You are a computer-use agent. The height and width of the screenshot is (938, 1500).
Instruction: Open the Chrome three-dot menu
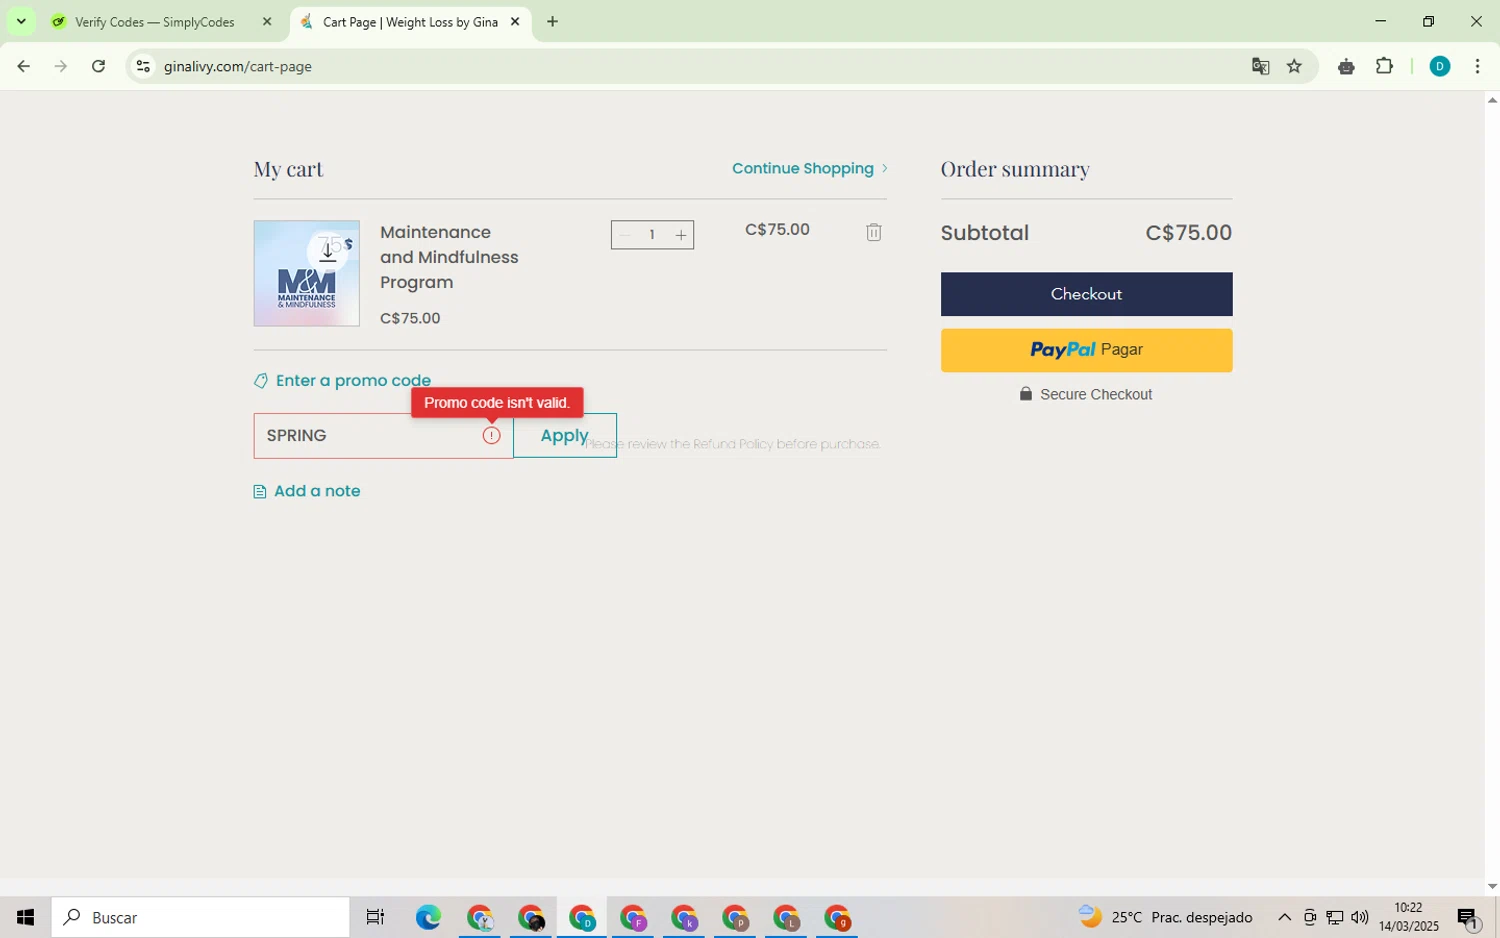point(1477,66)
